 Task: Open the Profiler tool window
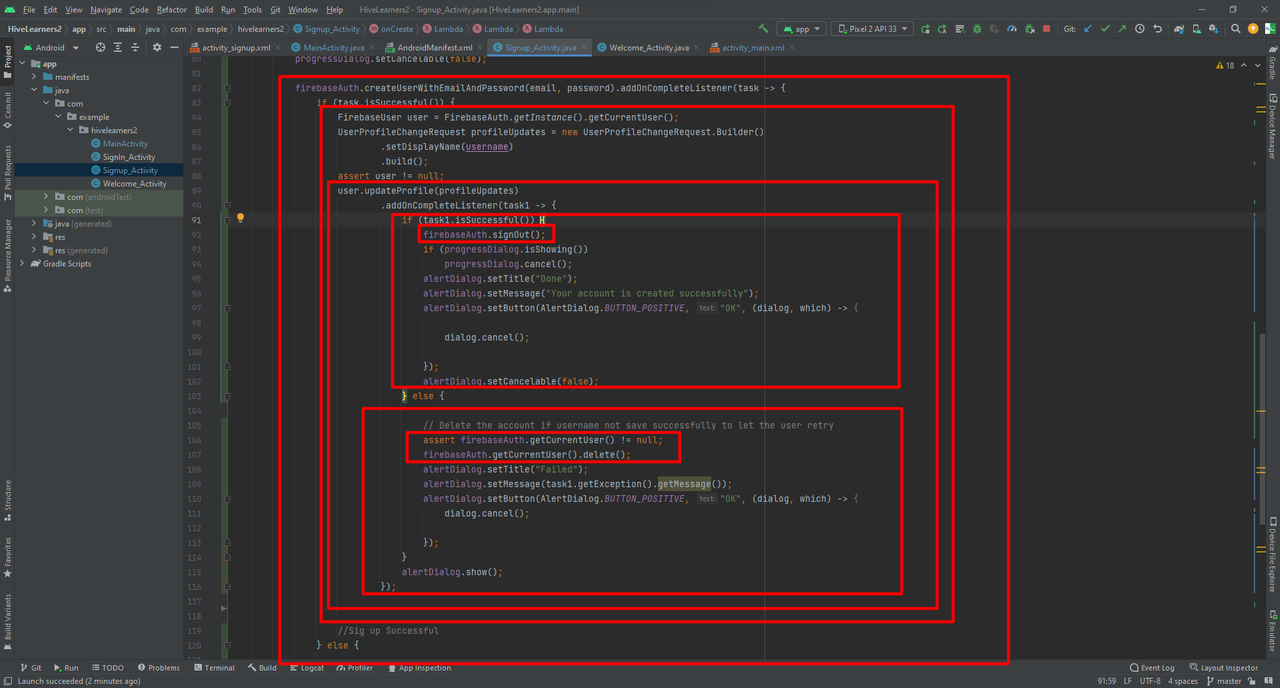(354, 668)
